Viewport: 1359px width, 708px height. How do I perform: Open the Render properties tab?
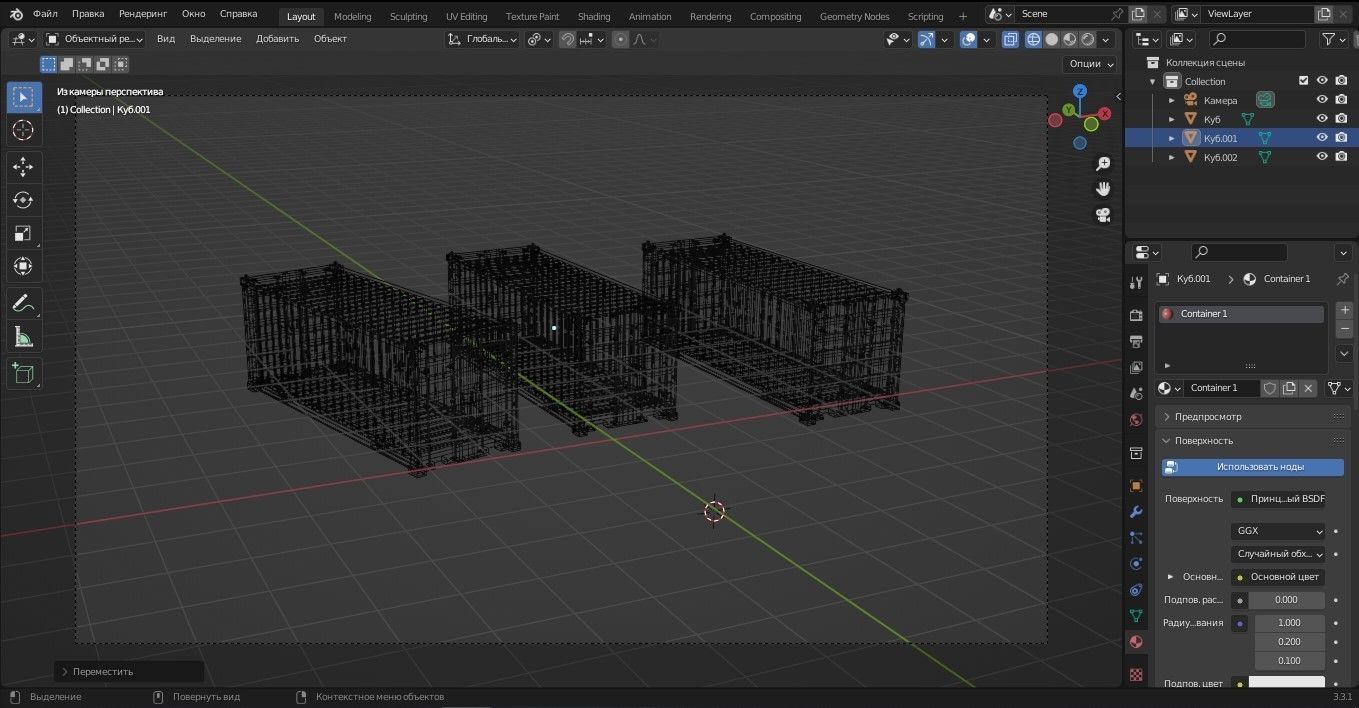1136,315
